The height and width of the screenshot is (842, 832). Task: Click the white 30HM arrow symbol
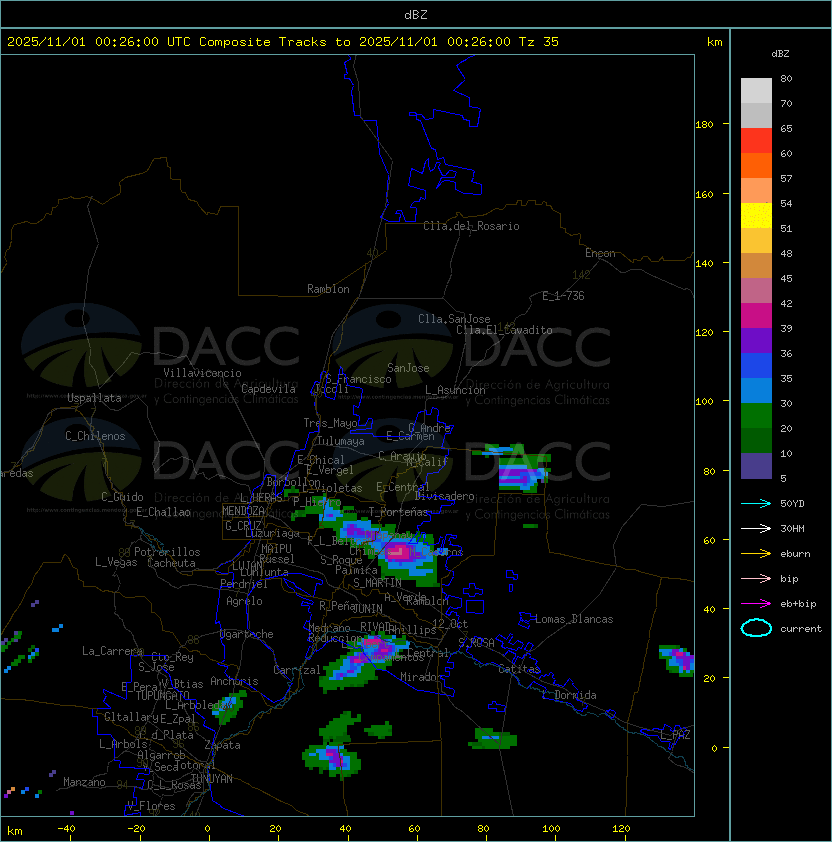tap(756, 529)
